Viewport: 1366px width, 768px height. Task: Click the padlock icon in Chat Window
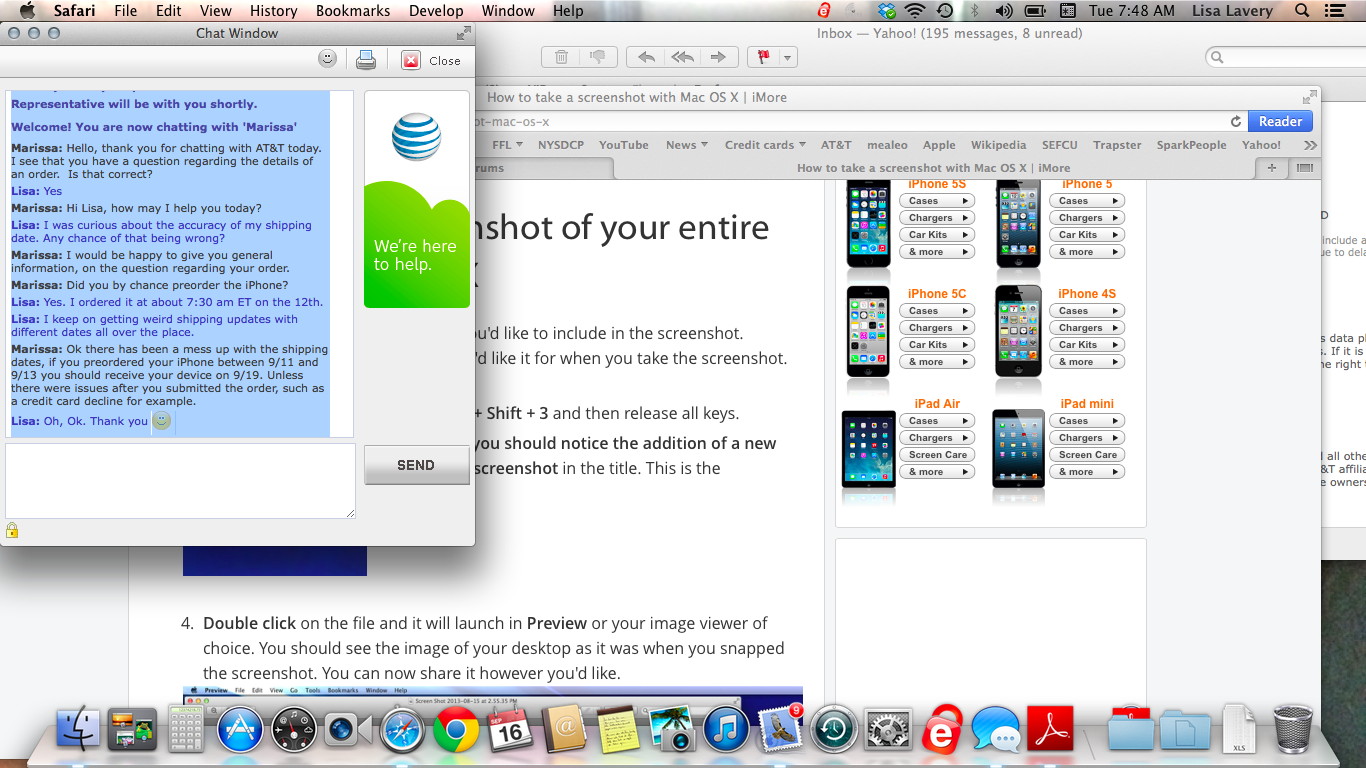point(12,530)
